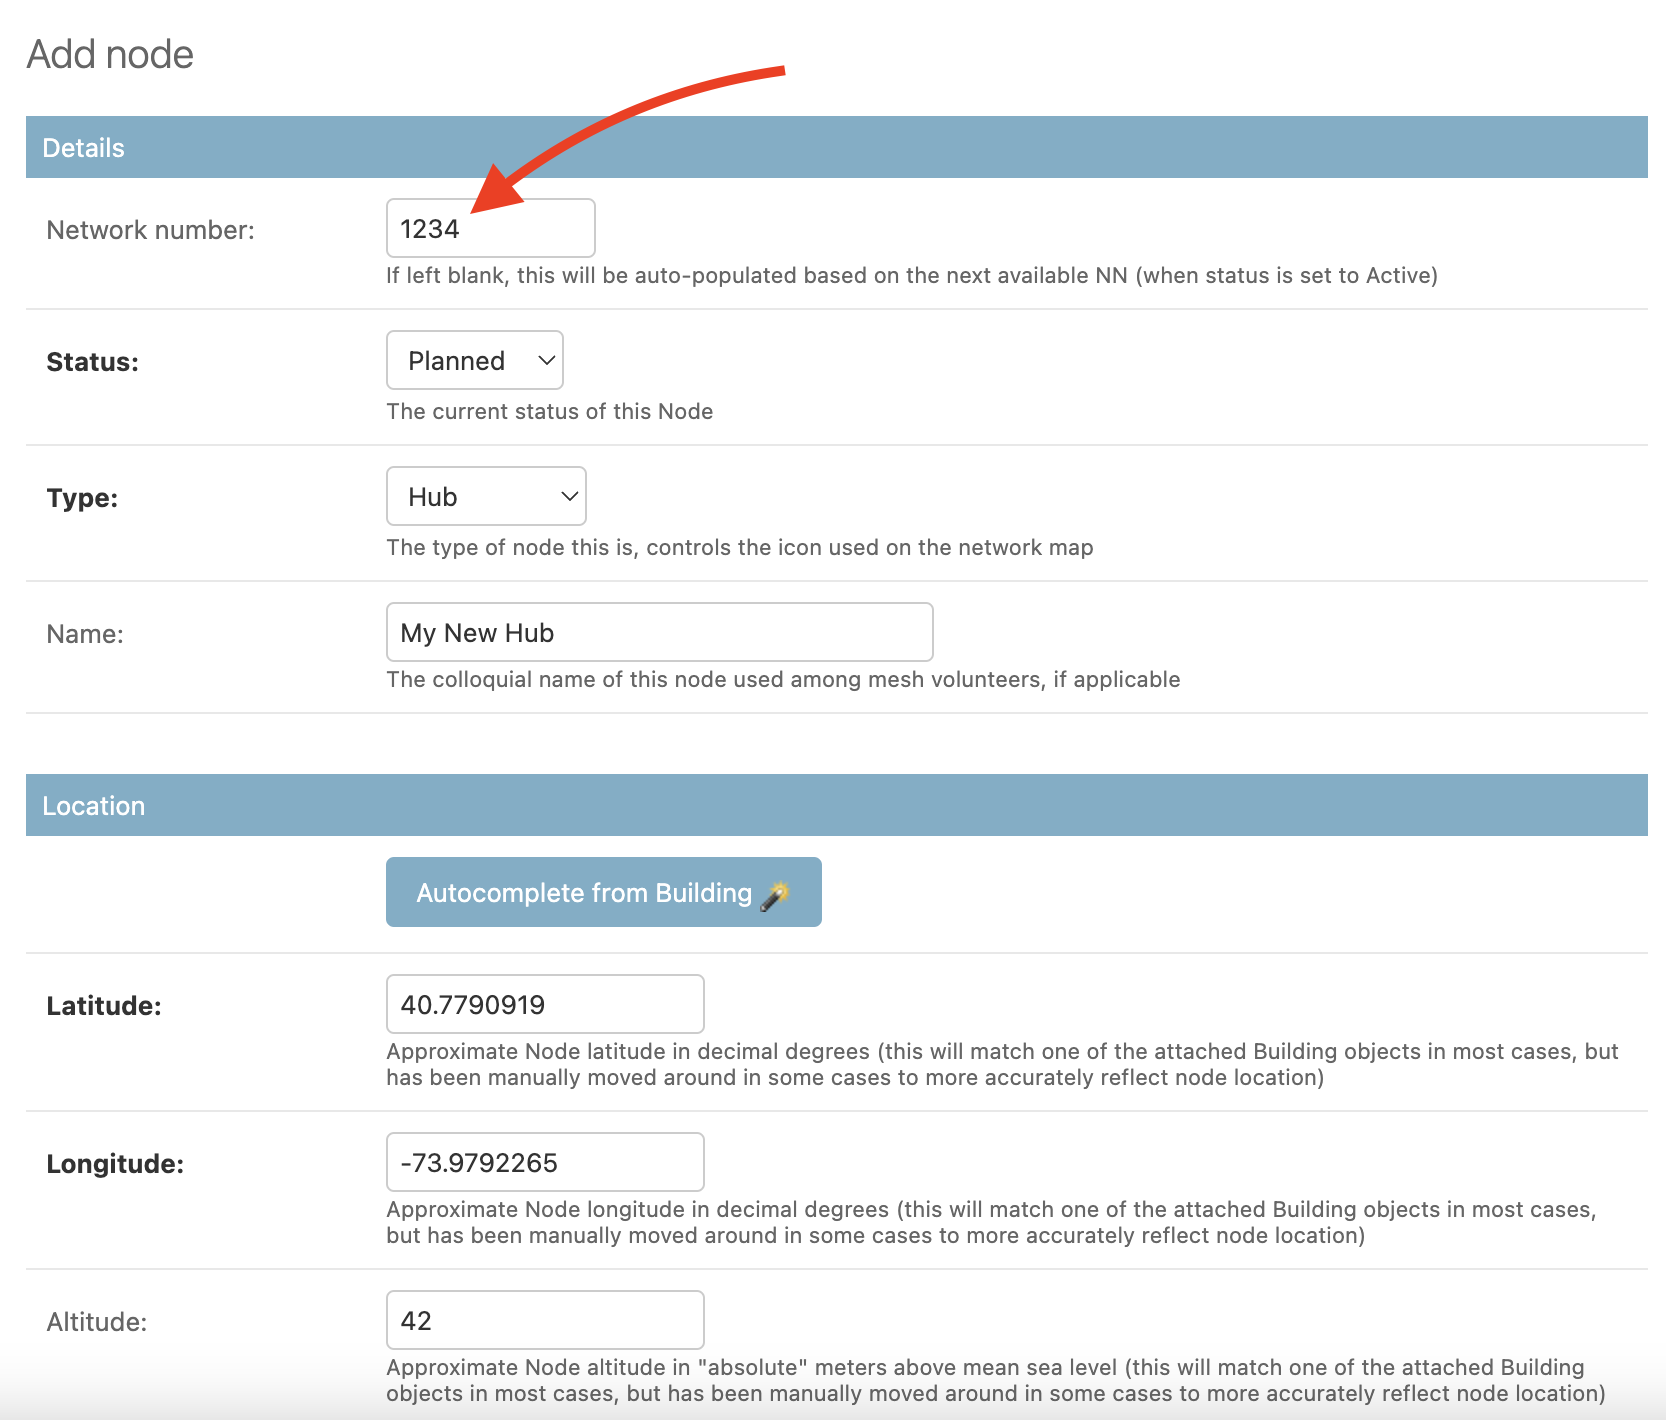Open the Status dropdown showing Planned

pos(475,360)
